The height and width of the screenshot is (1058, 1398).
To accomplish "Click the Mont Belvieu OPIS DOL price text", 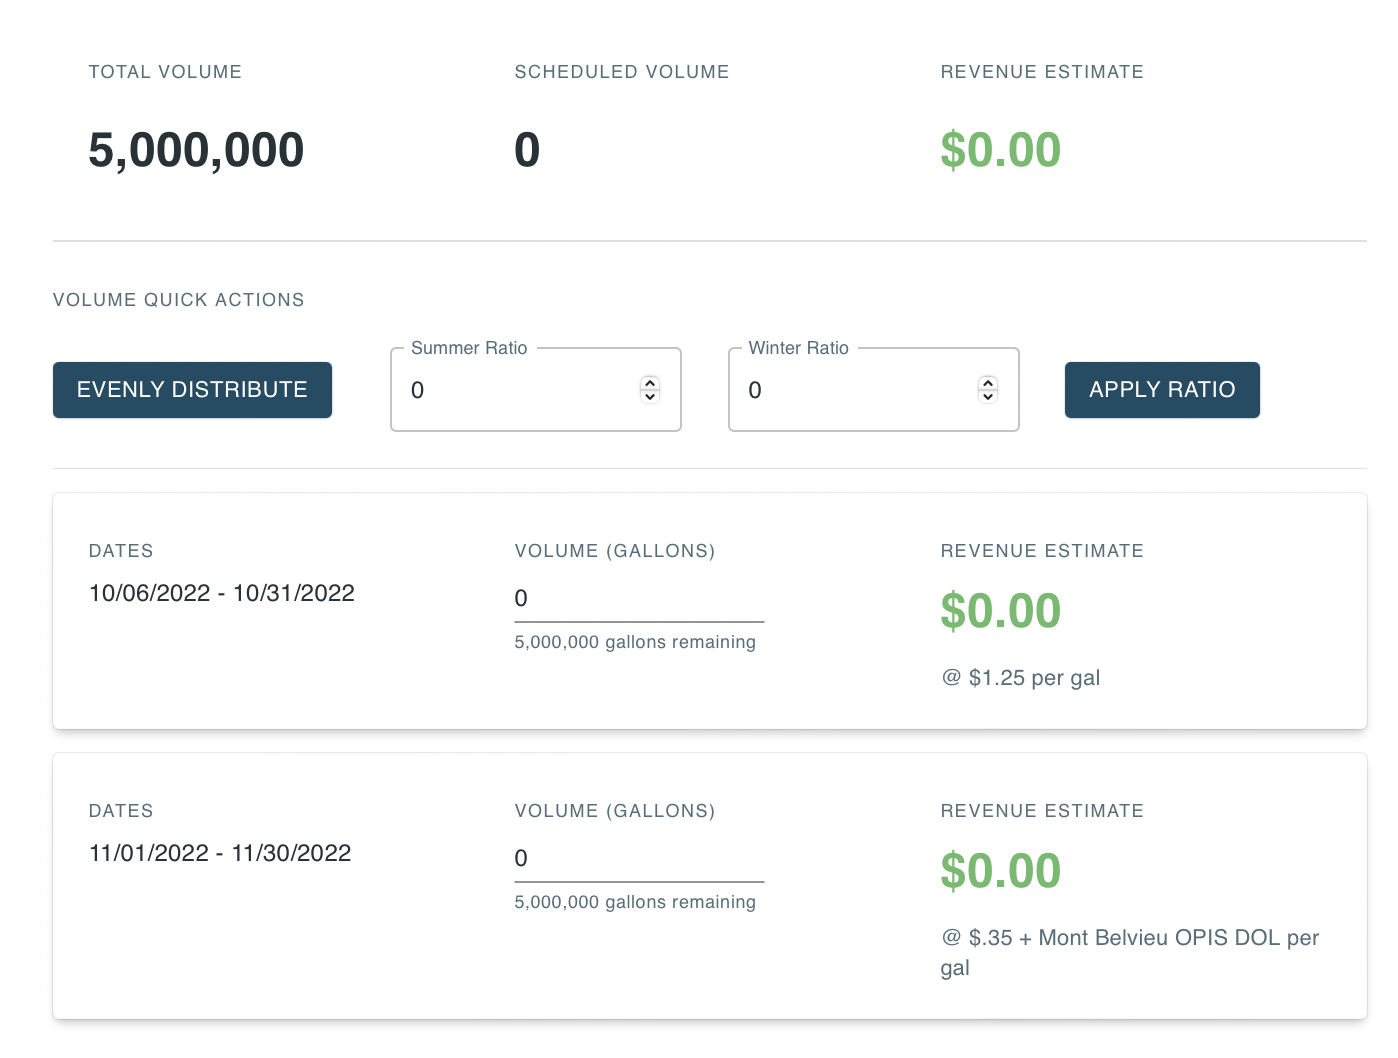I will pyautogui.click(x=1129, y=938).
